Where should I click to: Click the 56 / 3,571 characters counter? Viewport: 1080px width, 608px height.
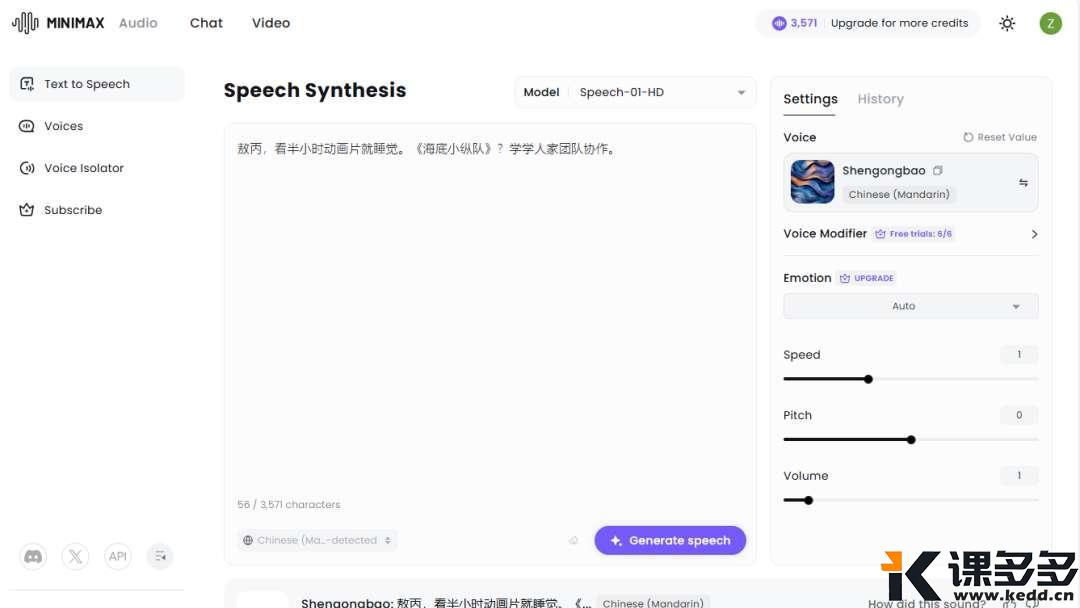289,505
